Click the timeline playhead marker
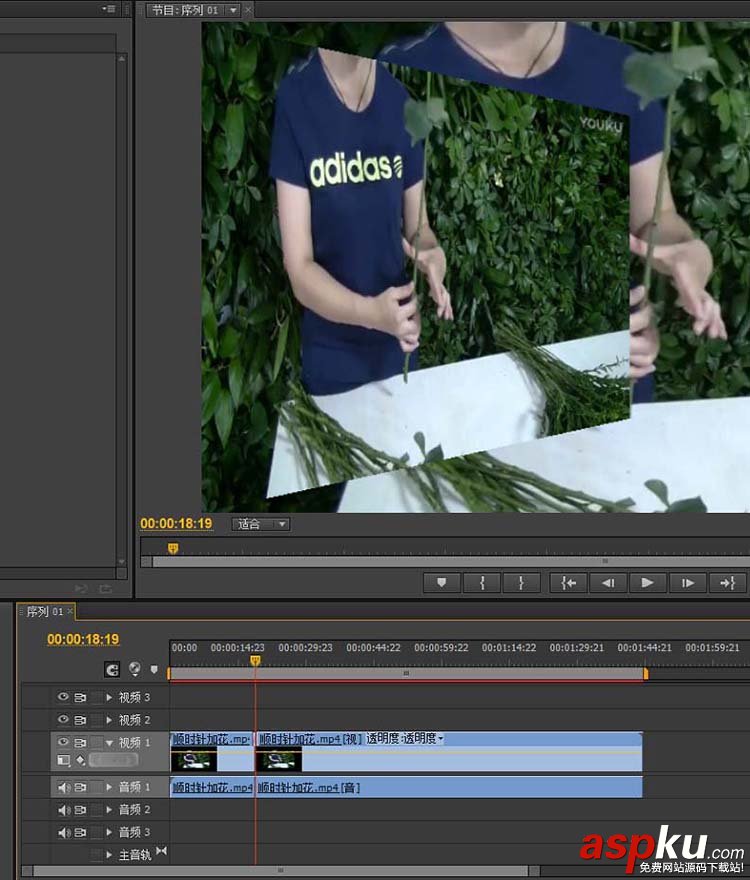Image resolution: width=750 pixels, height=880 pixels. tap(255, 661)
